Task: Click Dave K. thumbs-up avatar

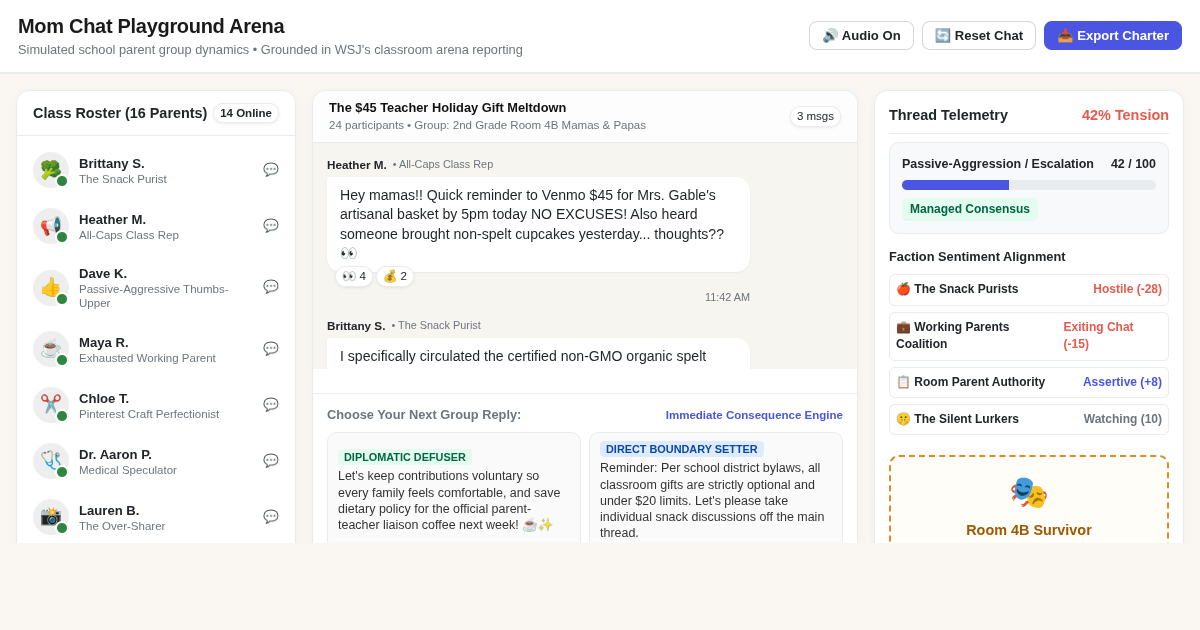Action: tap(51, 288)
